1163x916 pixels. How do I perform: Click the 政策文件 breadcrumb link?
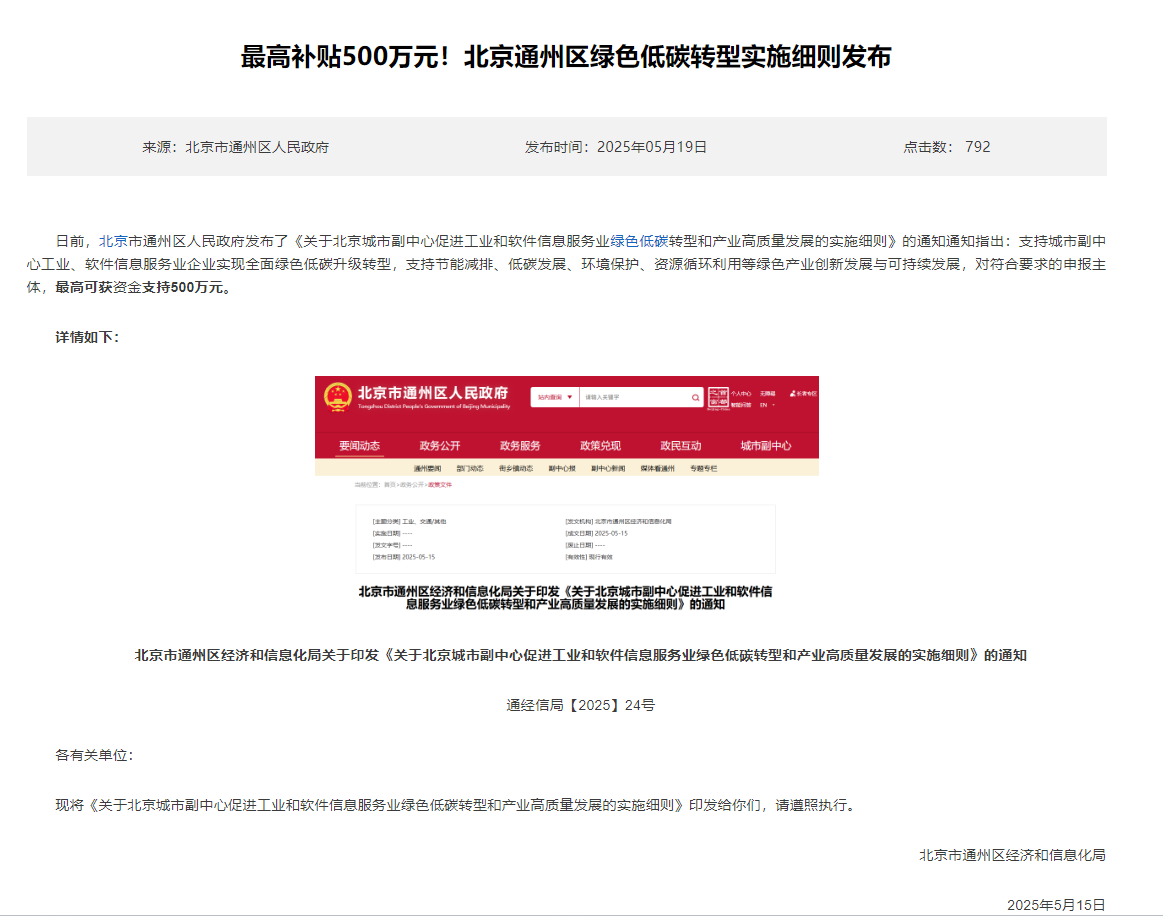click(x=440, y=484)
